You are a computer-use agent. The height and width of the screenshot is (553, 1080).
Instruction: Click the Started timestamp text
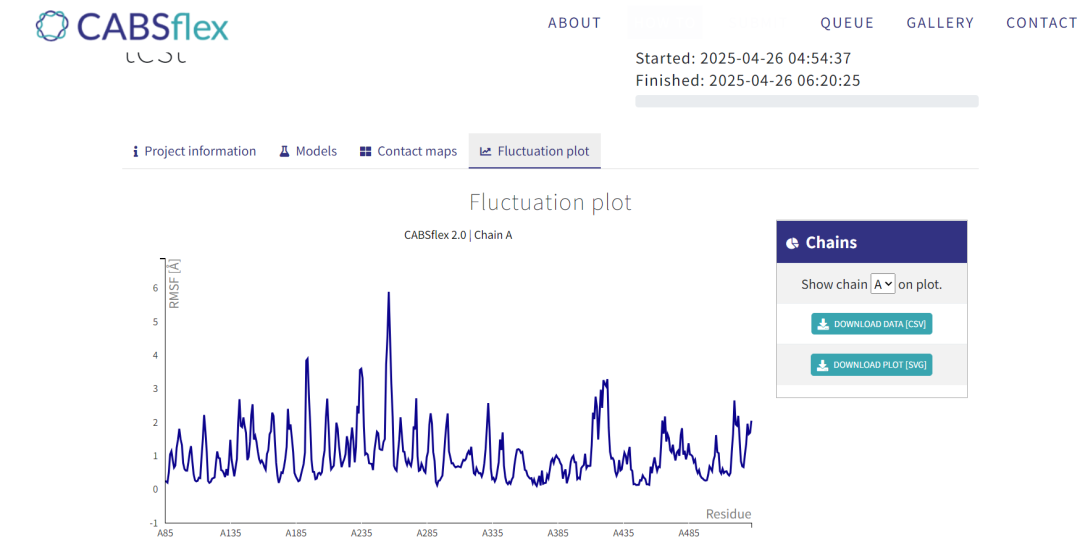(x=742, y=58)
